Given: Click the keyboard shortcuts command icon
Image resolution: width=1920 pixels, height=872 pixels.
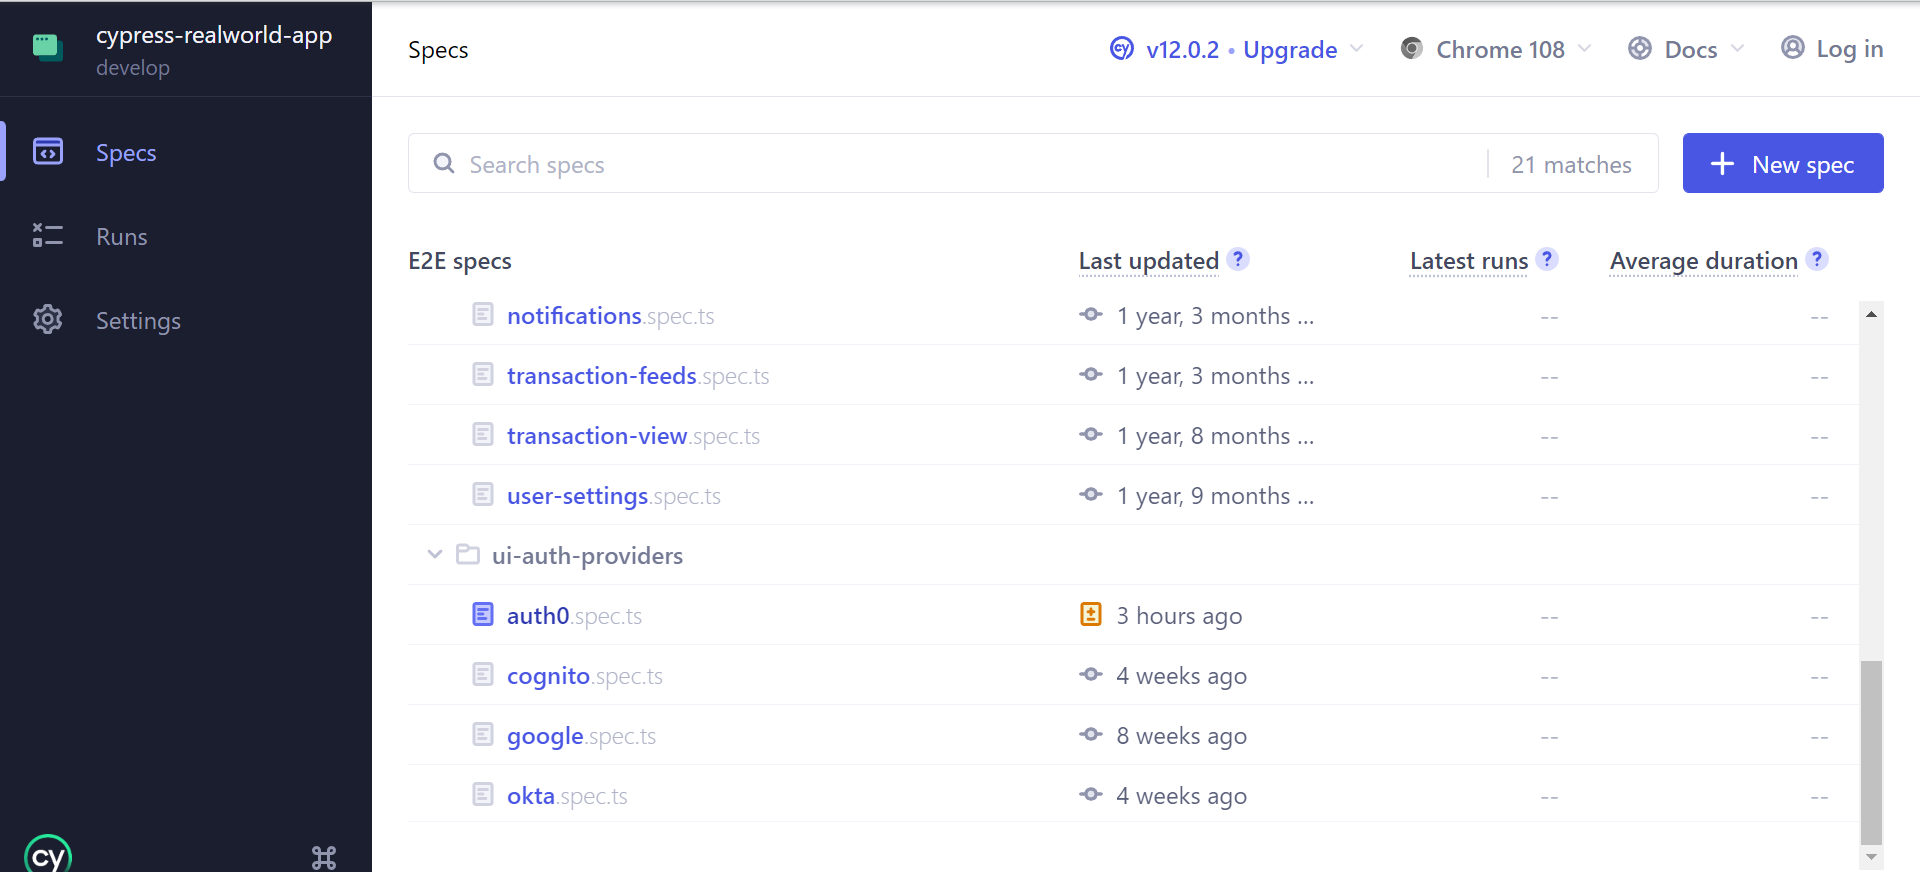Looking at the screenshot, I should [324, 857].
